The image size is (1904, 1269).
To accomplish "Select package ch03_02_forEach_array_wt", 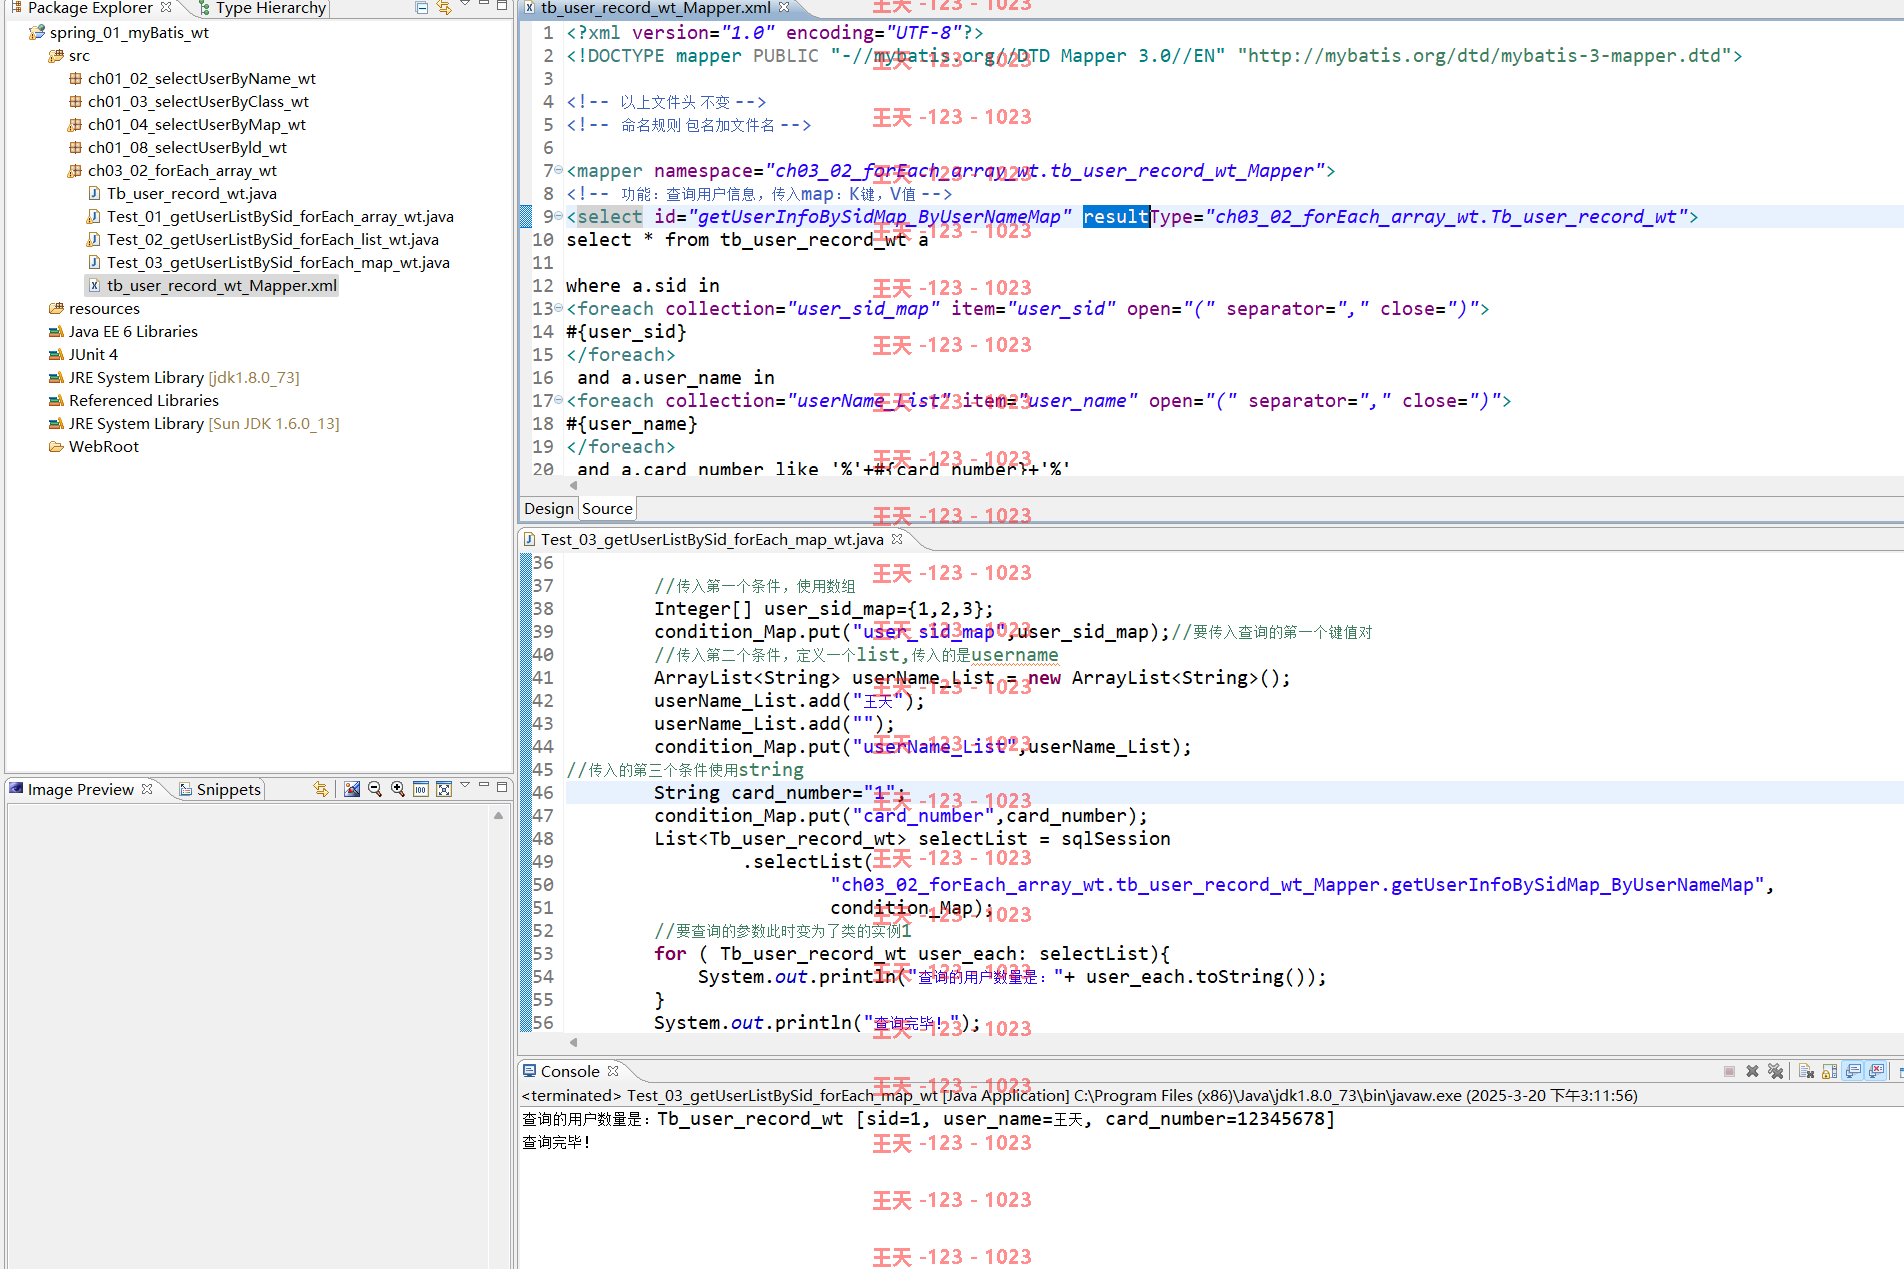I will [x=182, y=170].
